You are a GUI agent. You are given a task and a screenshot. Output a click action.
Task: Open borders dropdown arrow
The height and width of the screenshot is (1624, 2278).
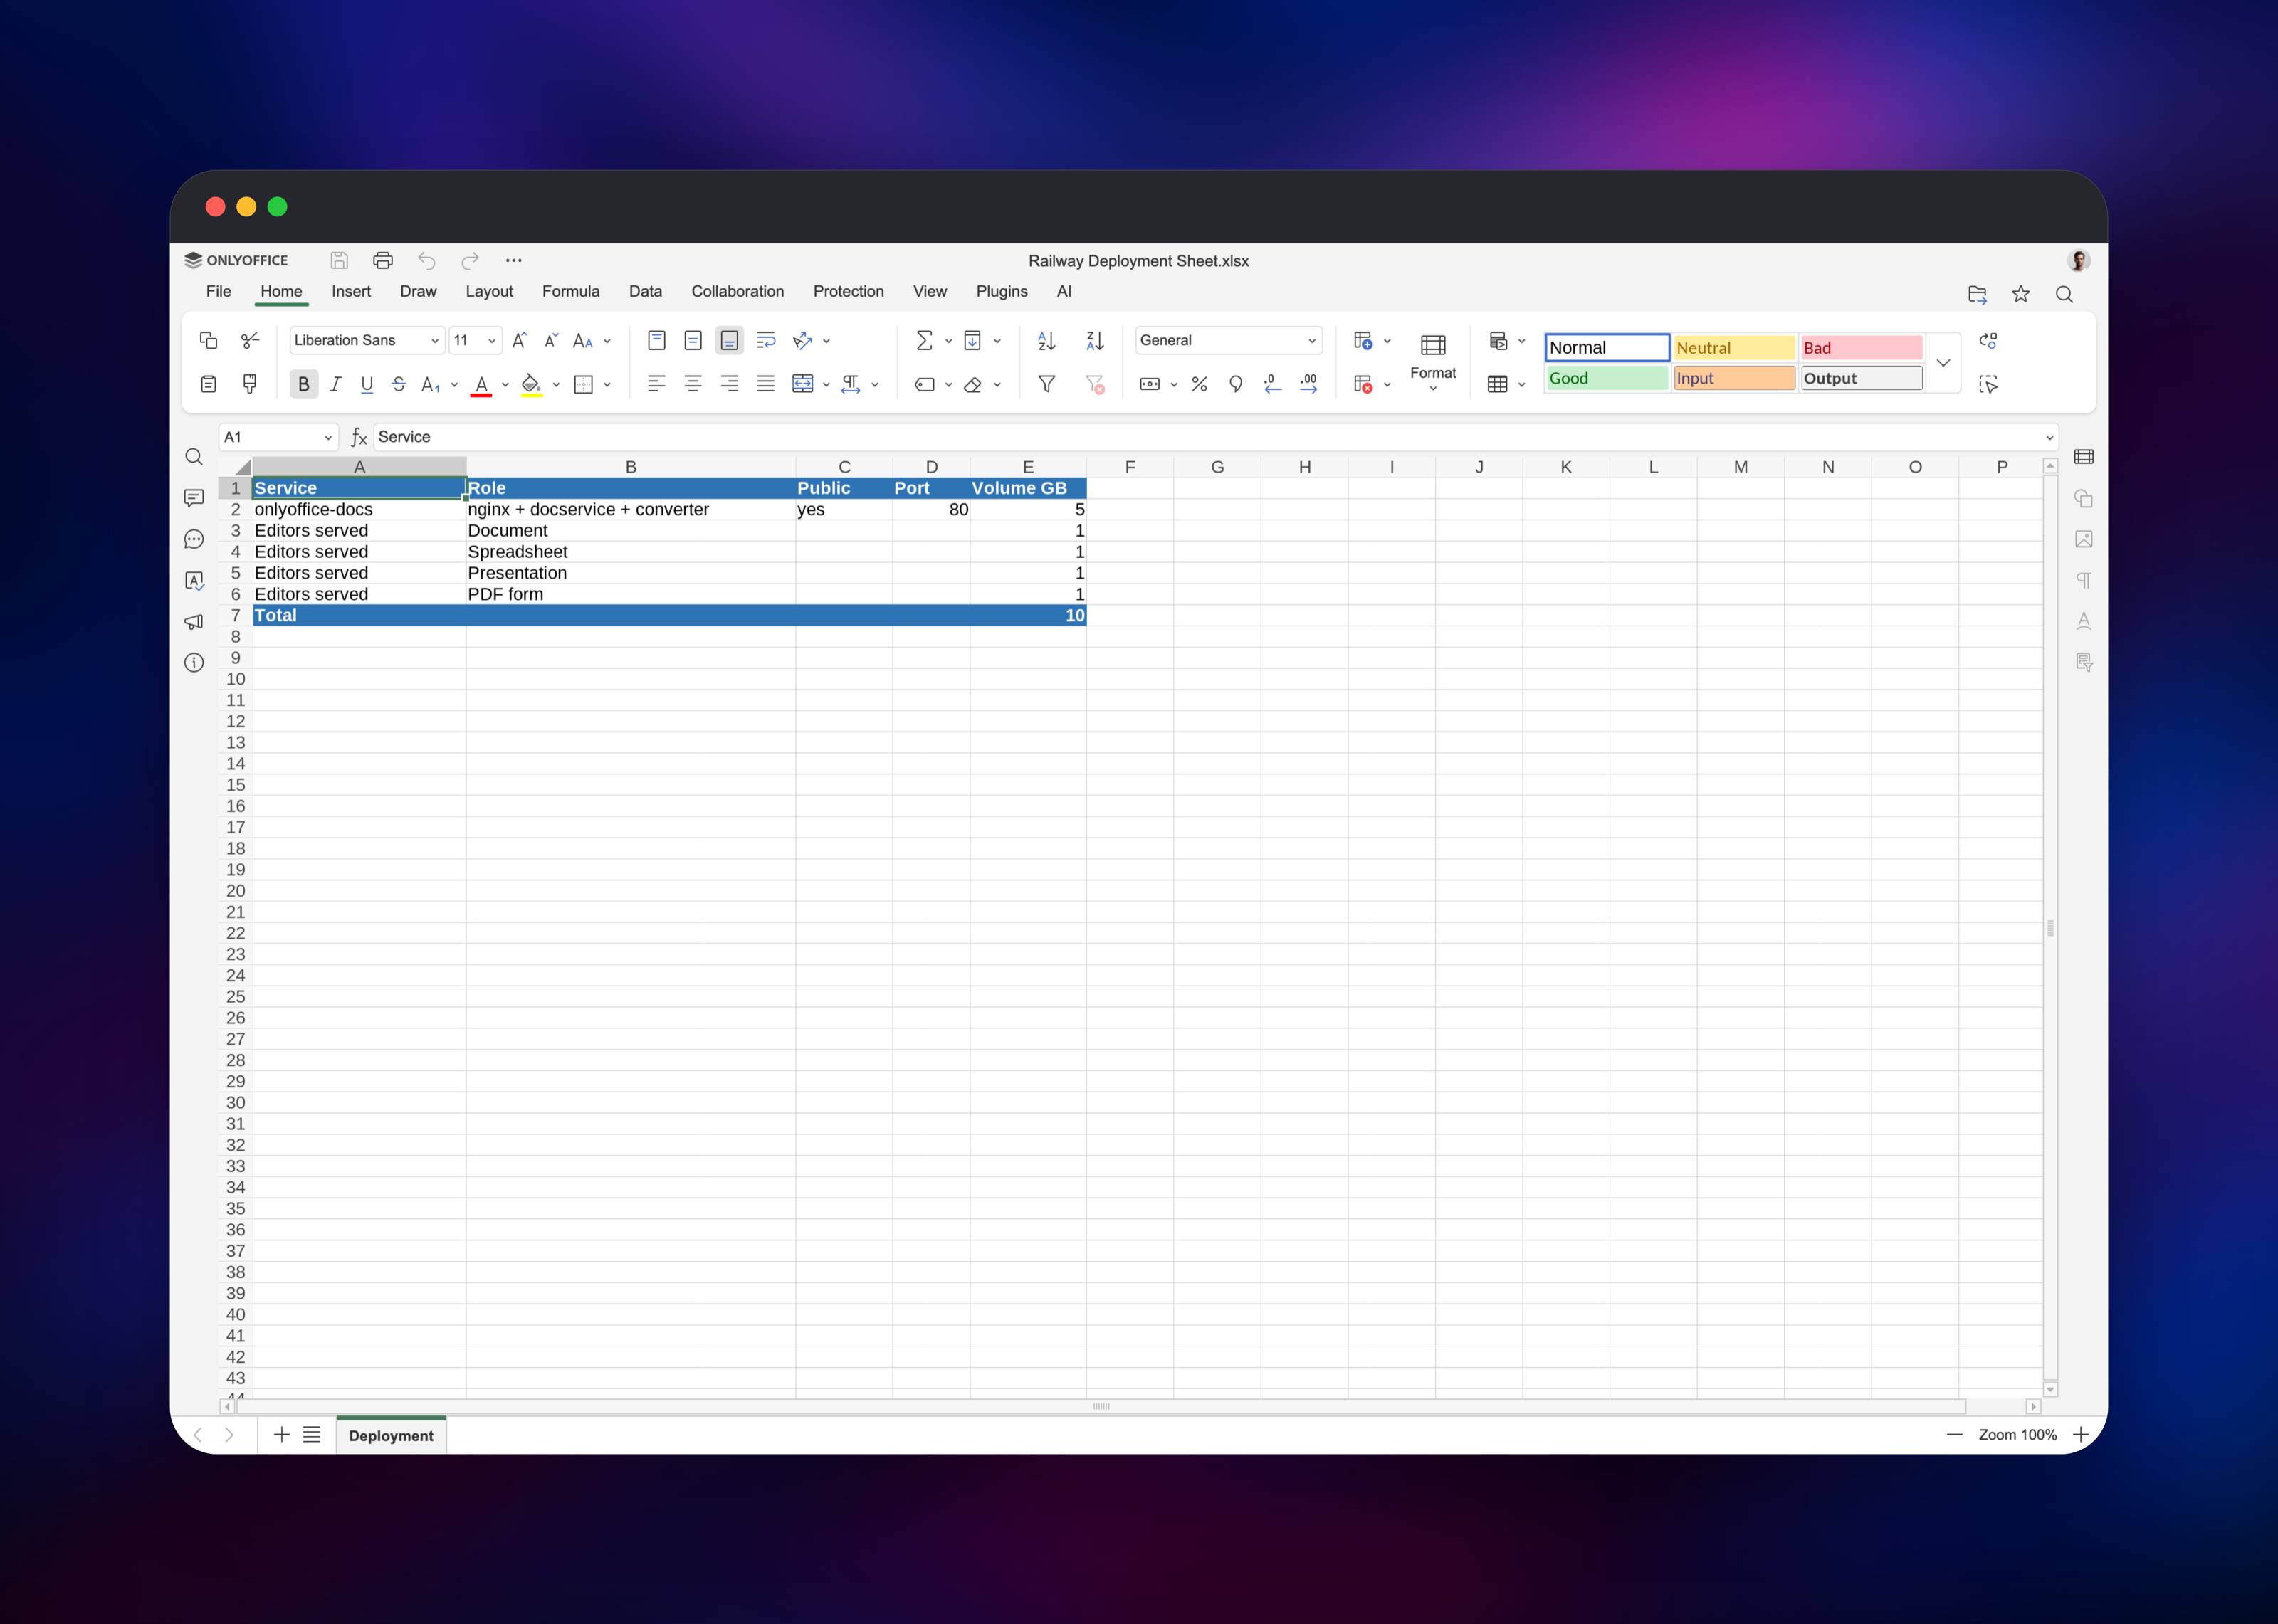(607, 384)
